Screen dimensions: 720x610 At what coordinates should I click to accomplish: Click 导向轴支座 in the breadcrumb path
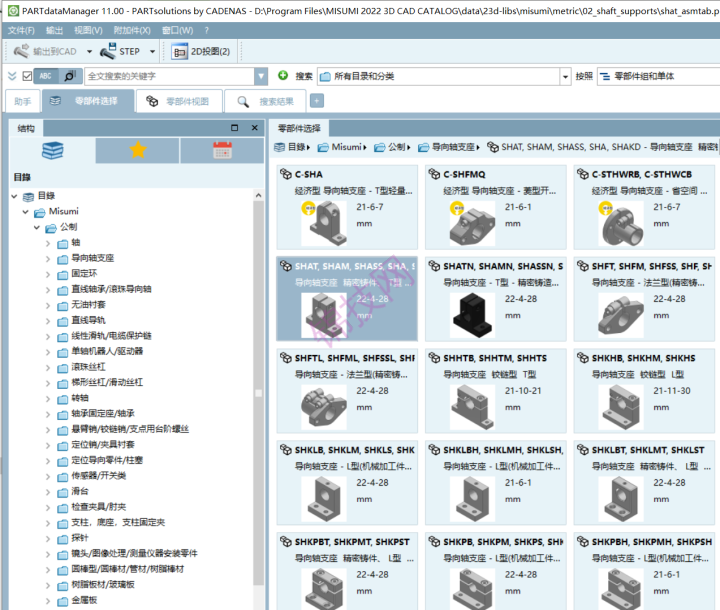[x=453, y=147]
